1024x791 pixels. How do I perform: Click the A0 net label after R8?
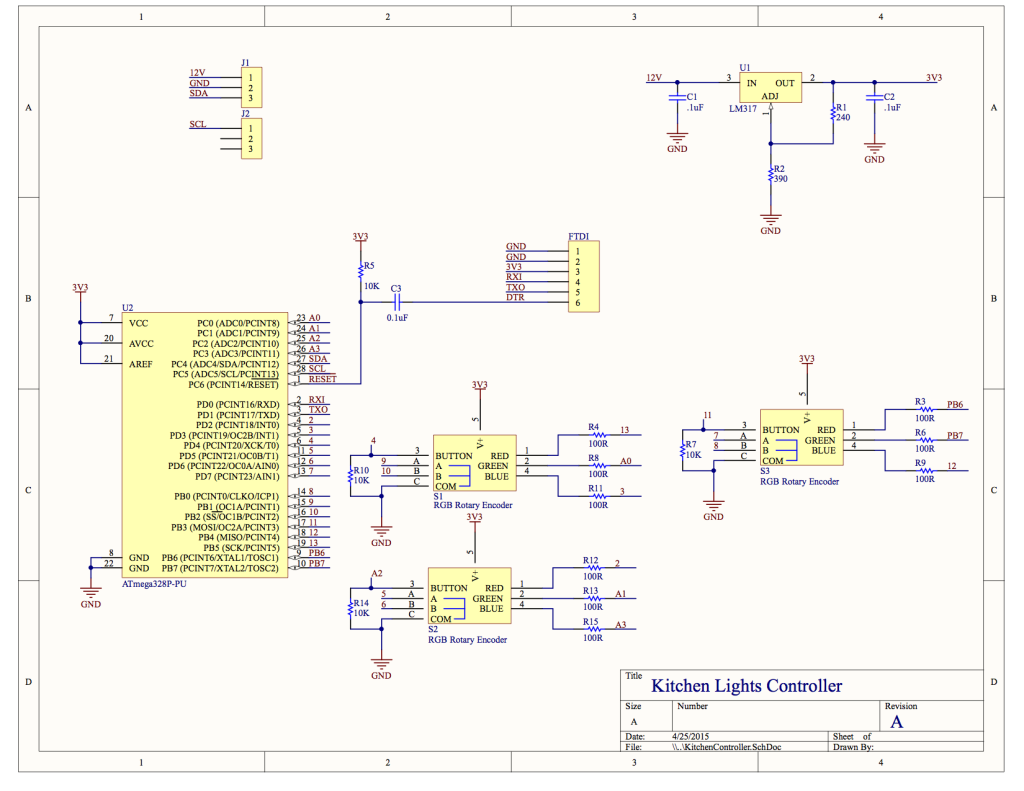pyautogui.click(x=626, y=461)
